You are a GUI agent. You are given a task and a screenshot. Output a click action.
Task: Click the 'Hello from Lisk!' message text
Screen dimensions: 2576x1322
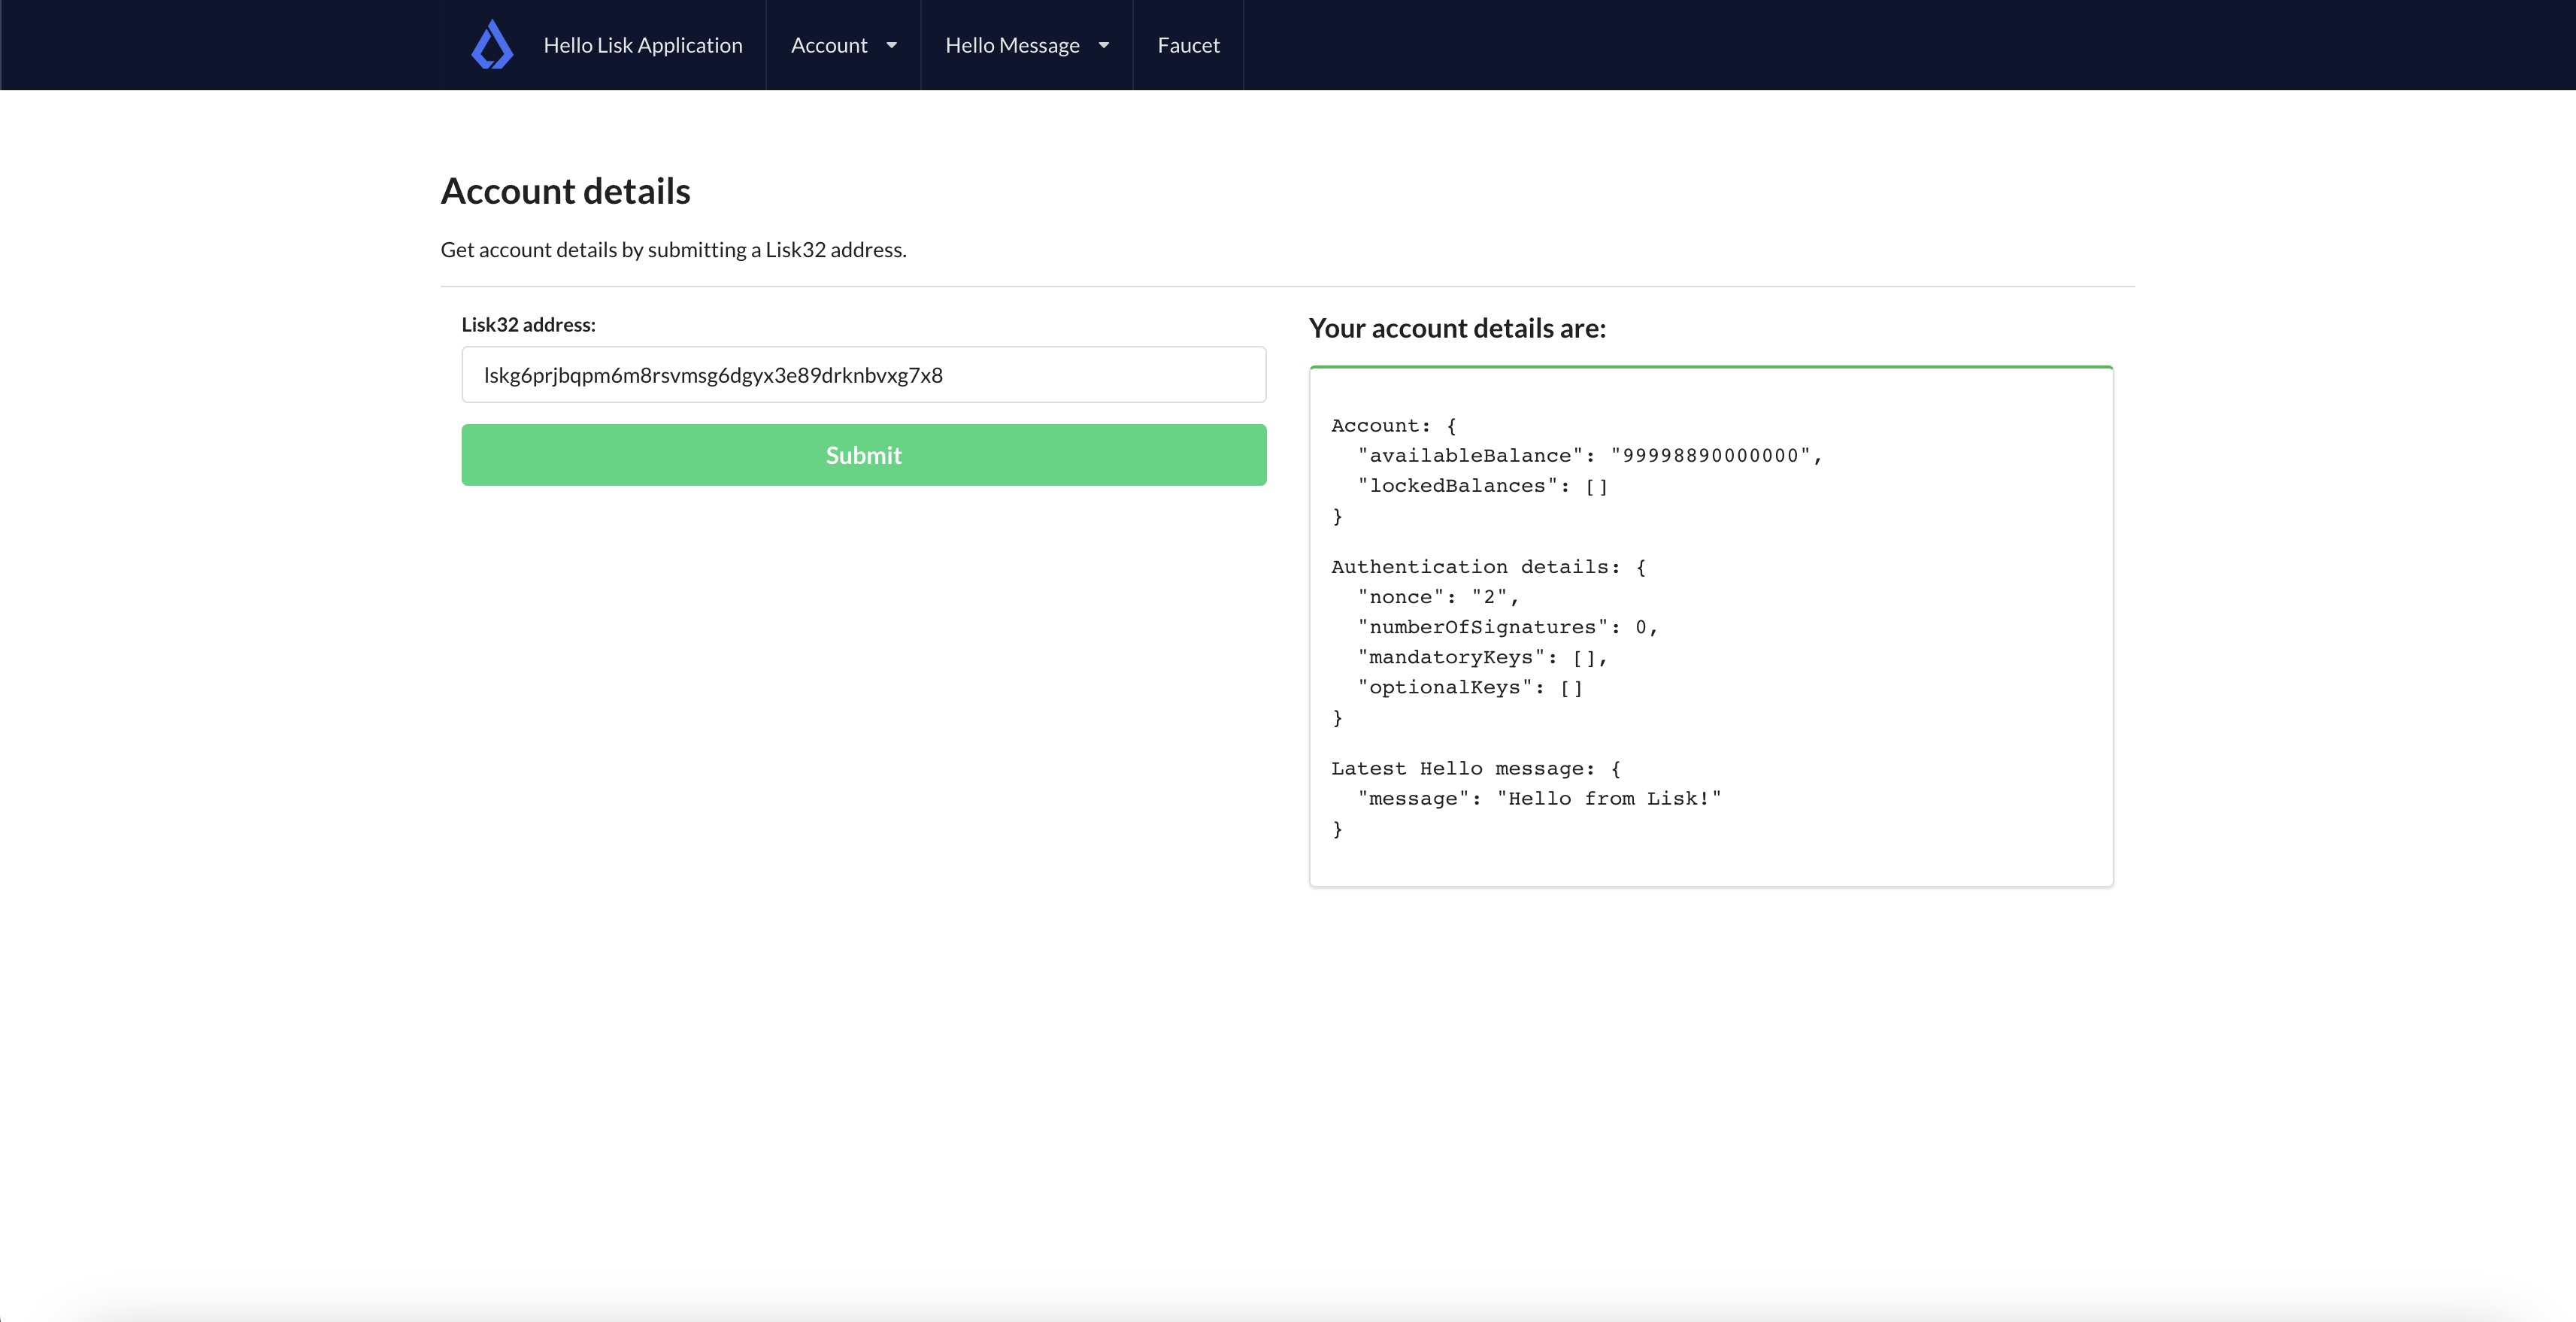[1608, 798]
